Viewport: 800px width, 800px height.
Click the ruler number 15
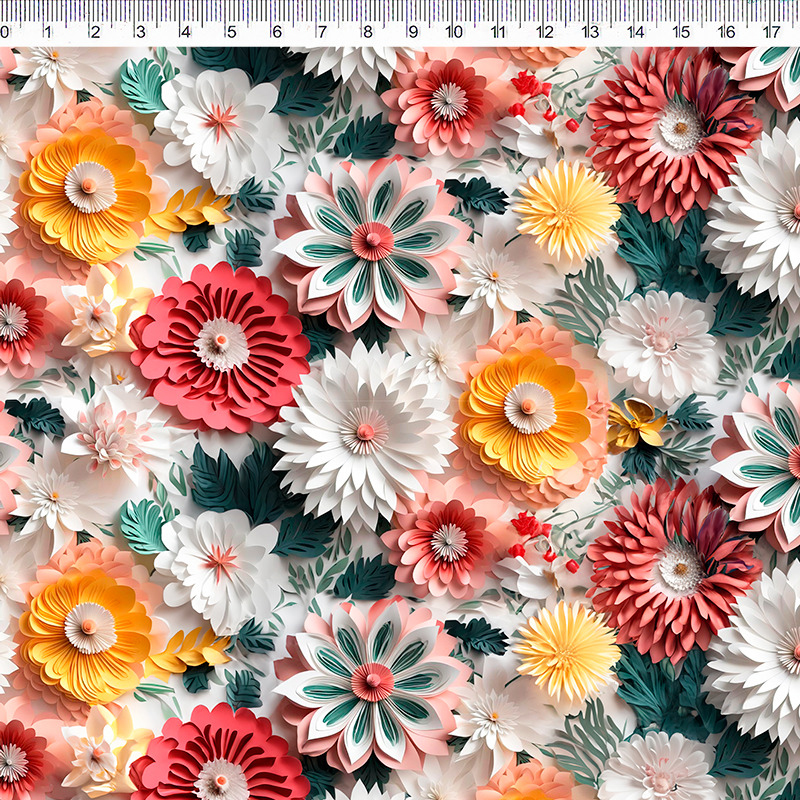(x=681, y=32)
